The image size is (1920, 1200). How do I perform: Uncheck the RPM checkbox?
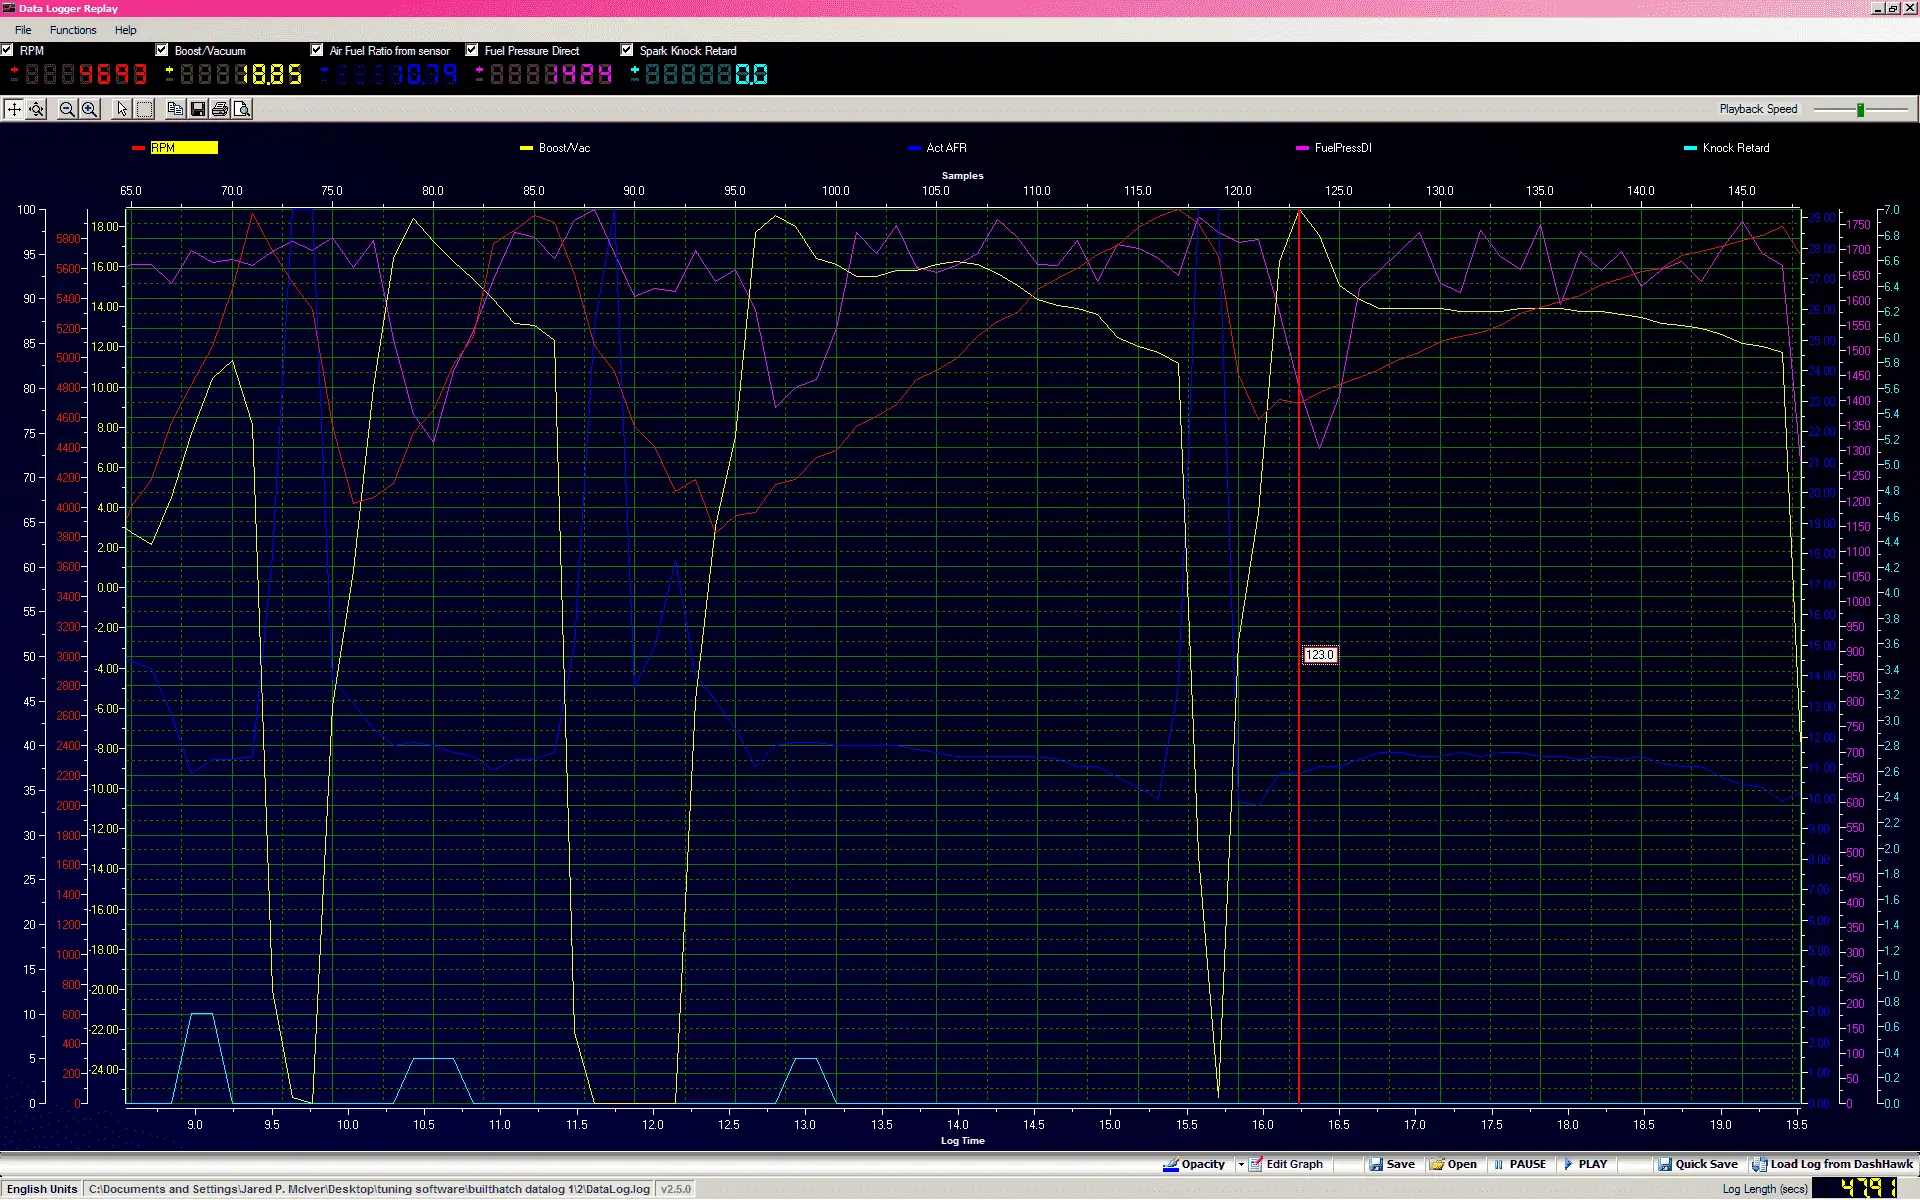coord(7,50)
